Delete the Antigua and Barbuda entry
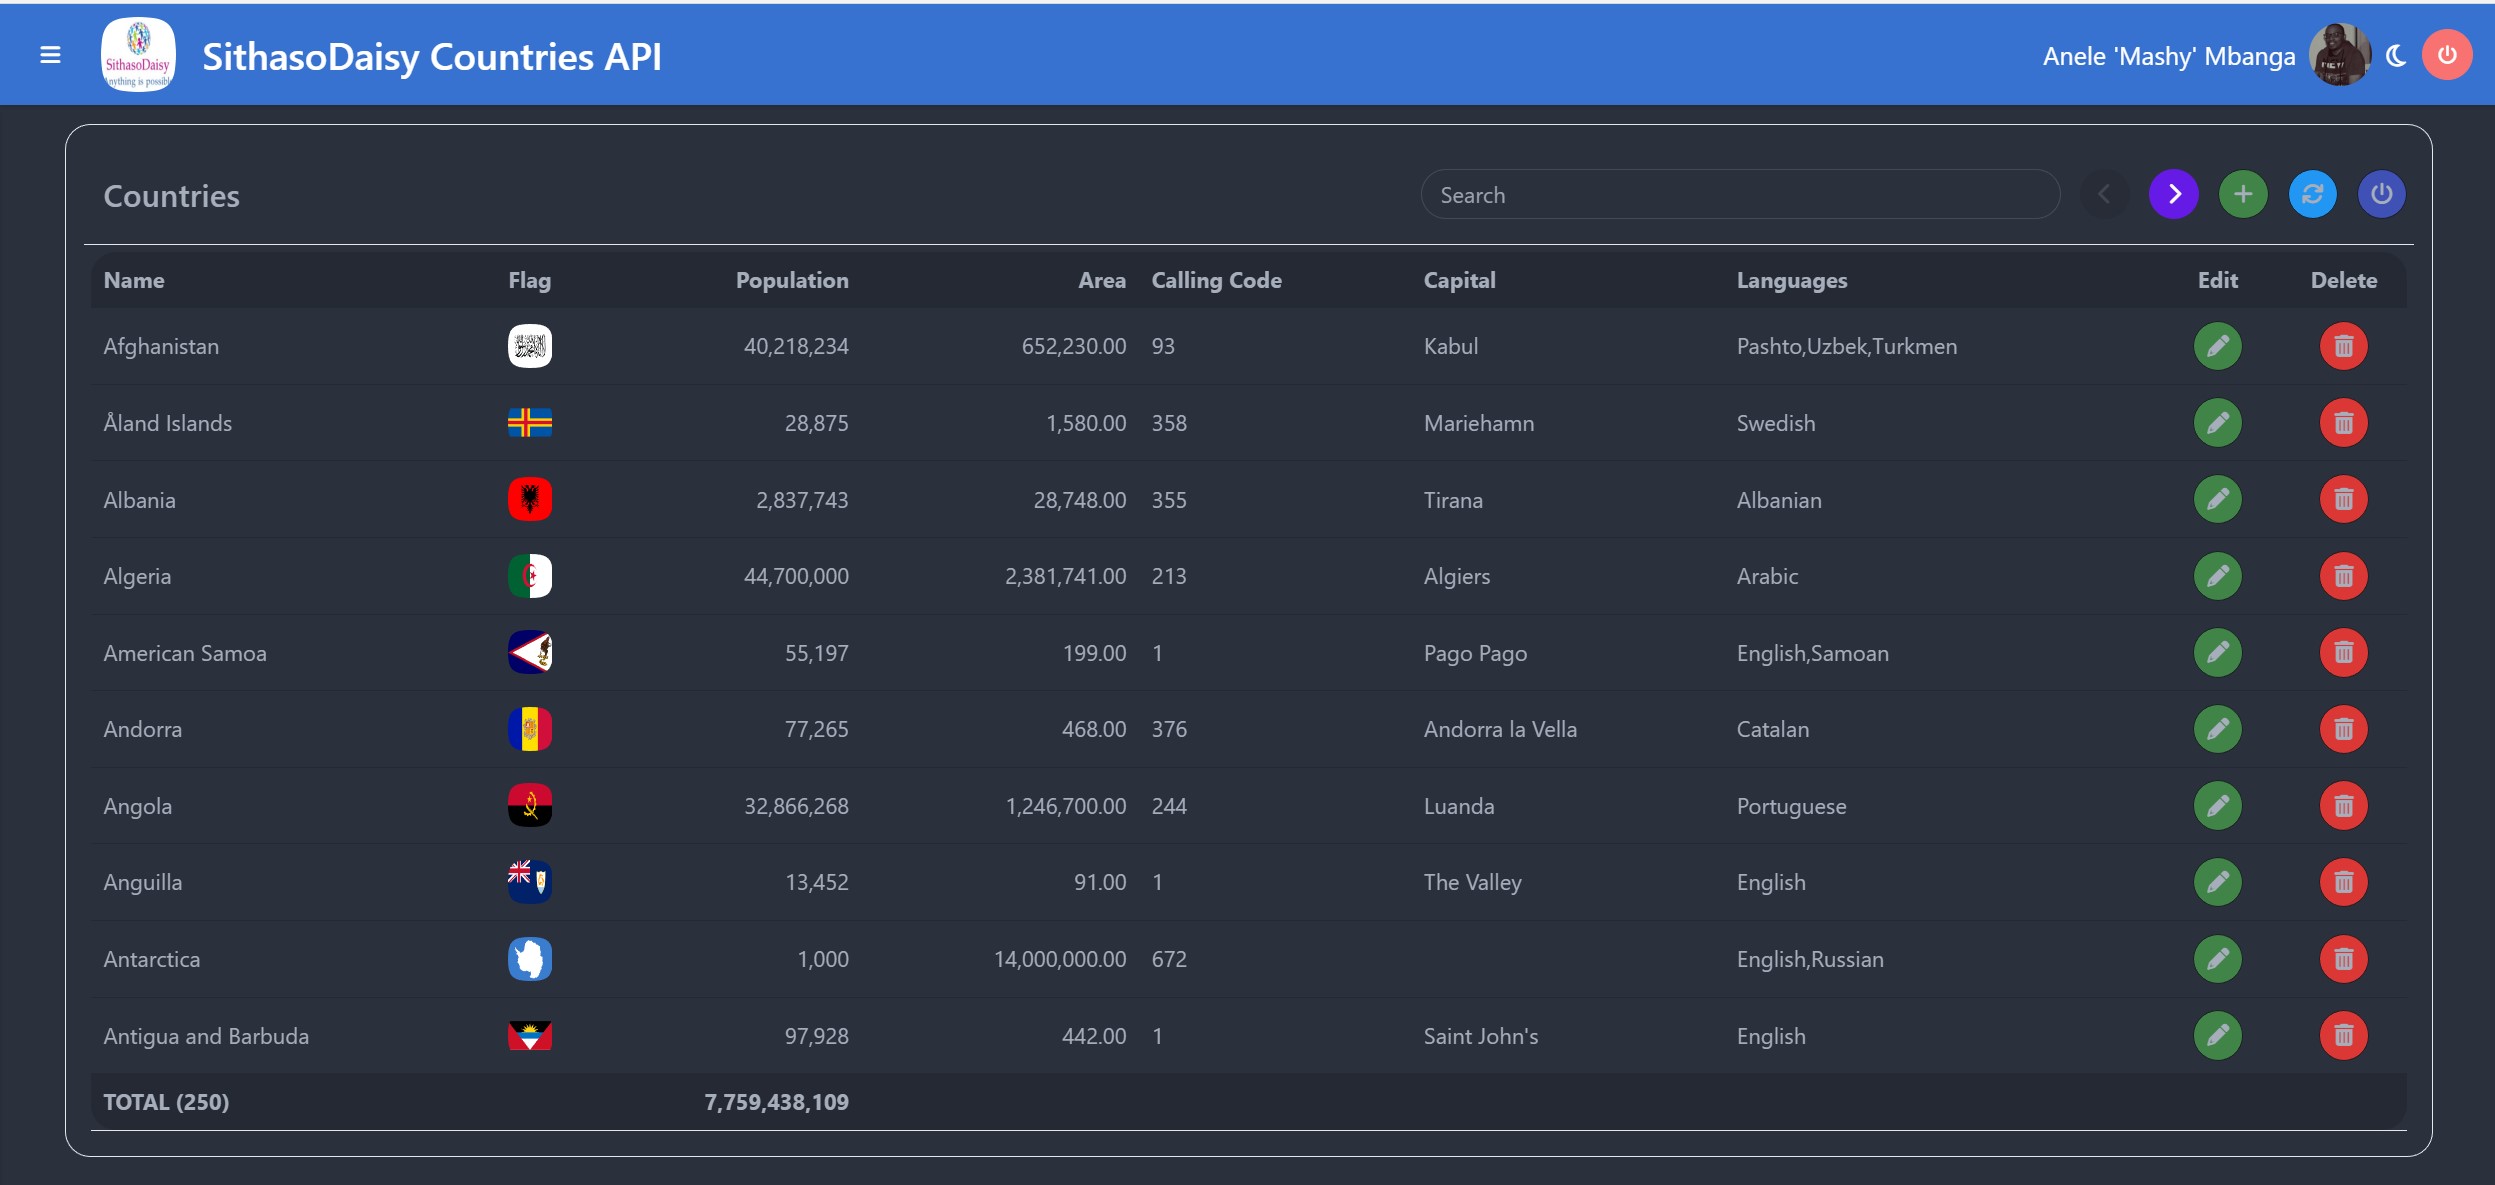Image resolution: width=2495 pixels, height=1185 pixels. [x=2343, y=1035]
